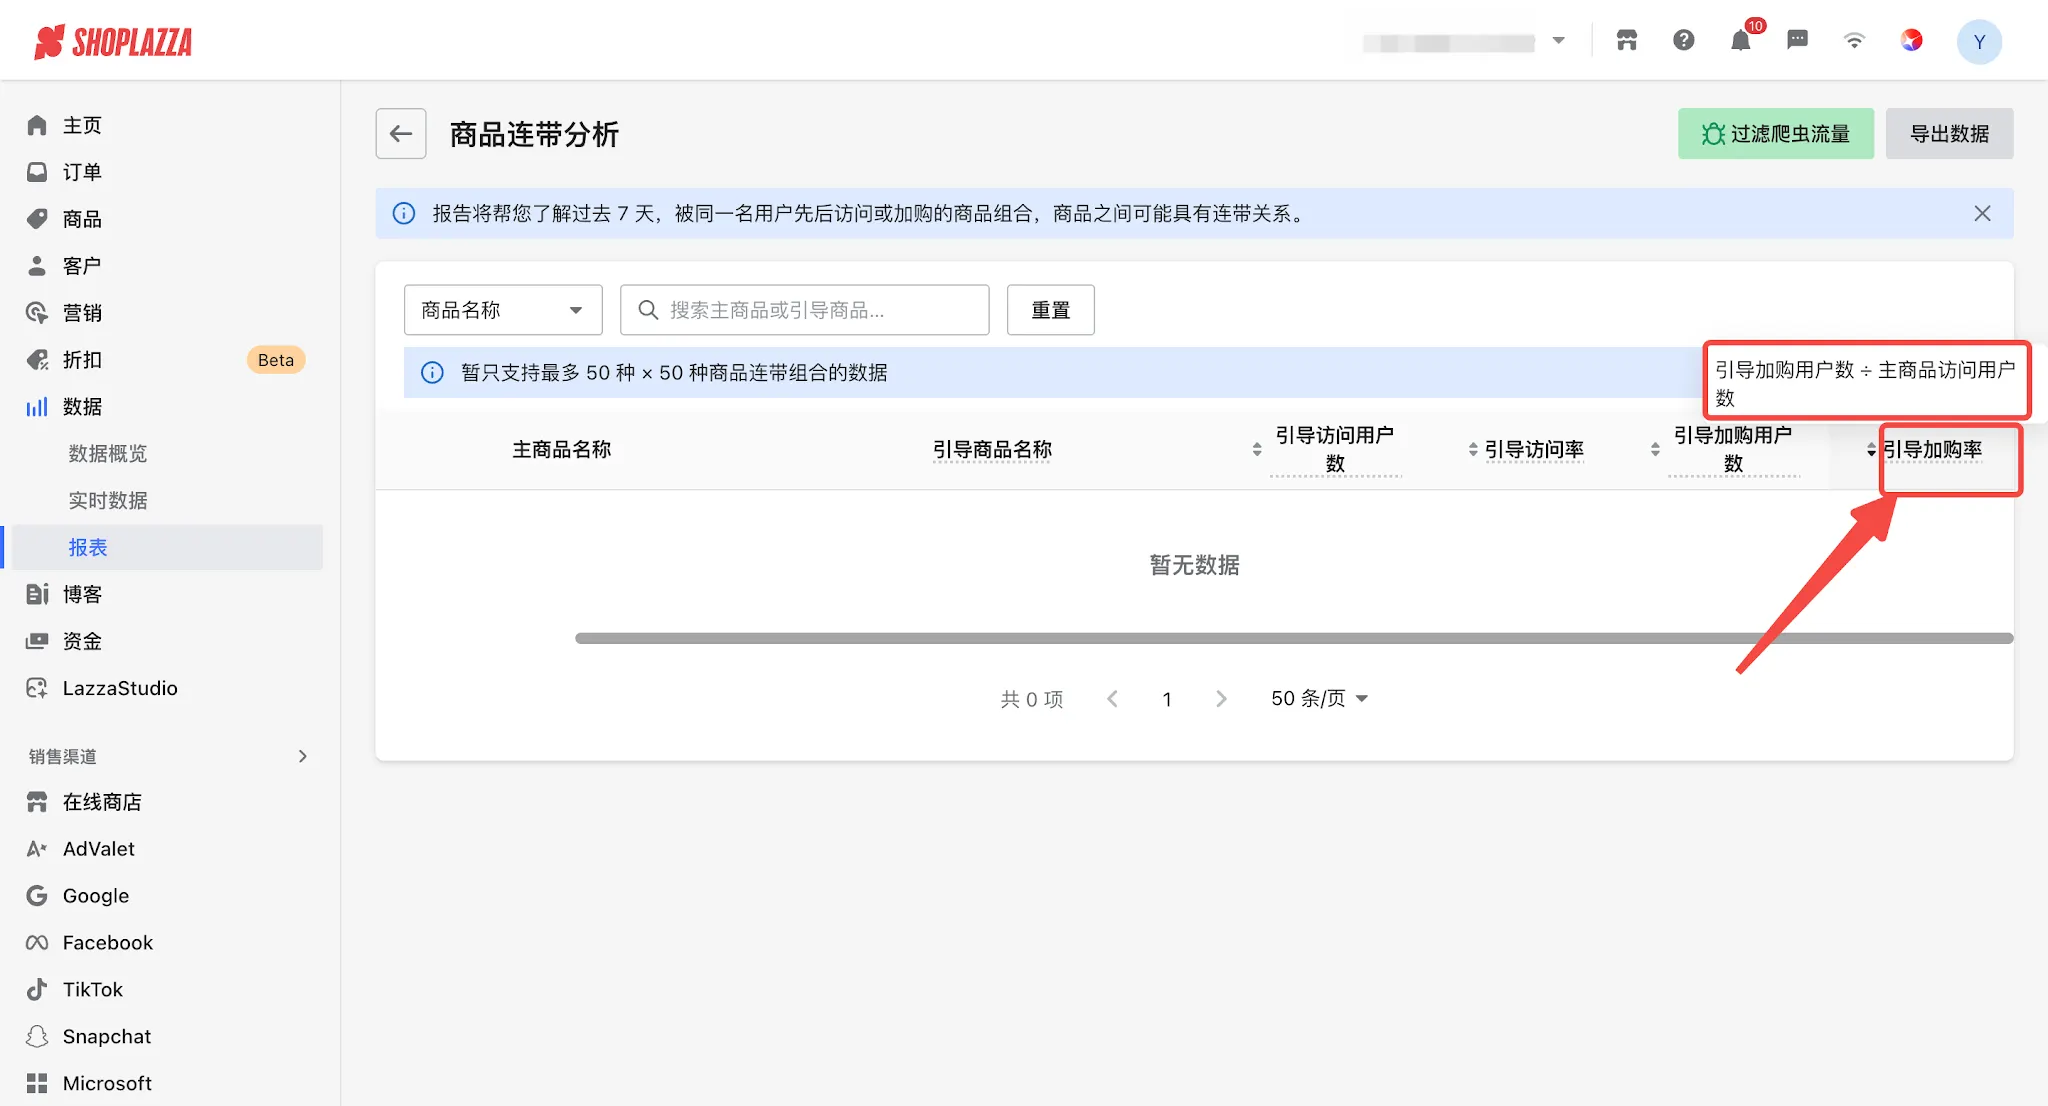Click the 数据 bar chart icon

tap(37, 407)
